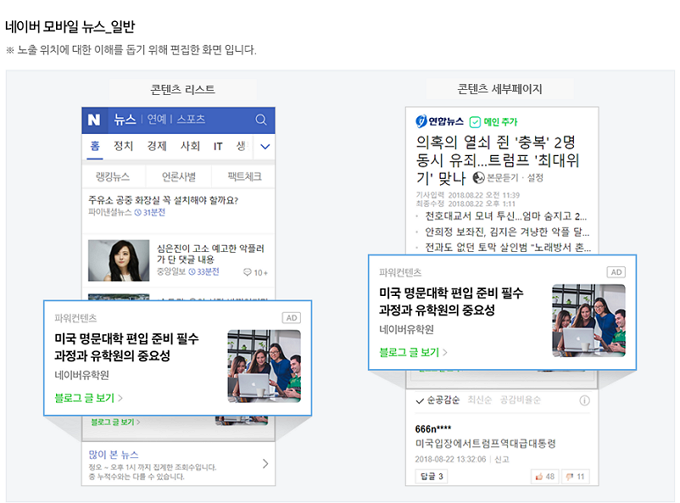The width and height of the screenshot is (680, 503).
Task: Open the 팩트체크 sub tab
Action: coord(245,176)
